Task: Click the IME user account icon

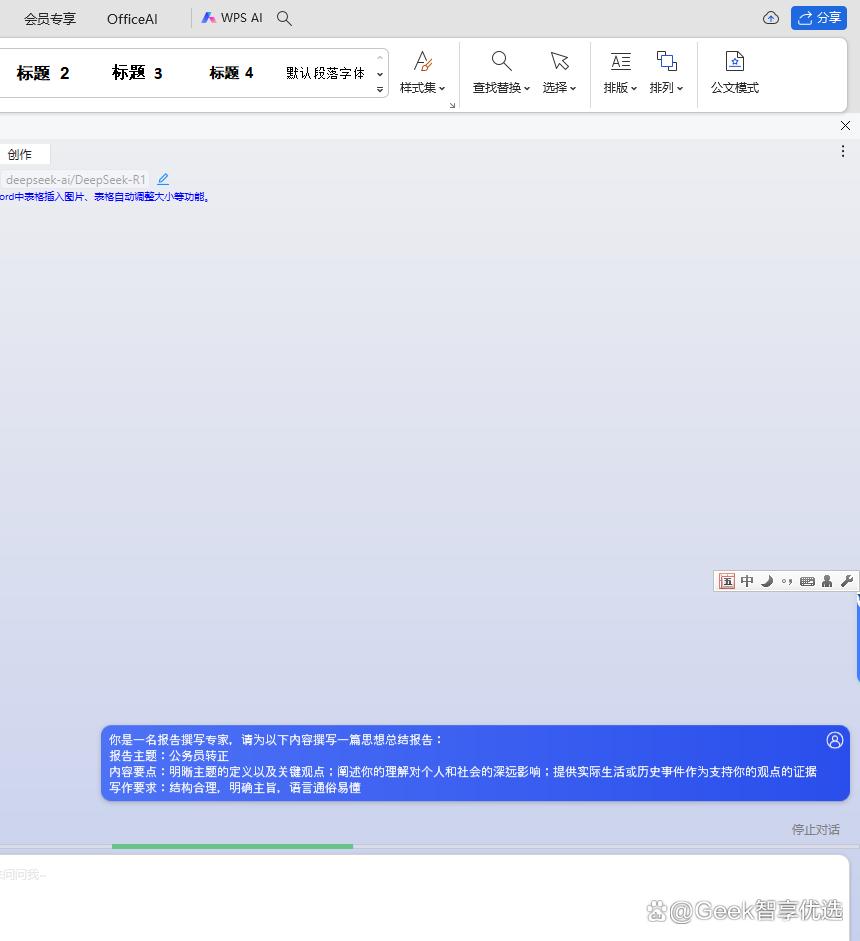Action: tap(827, 581)
